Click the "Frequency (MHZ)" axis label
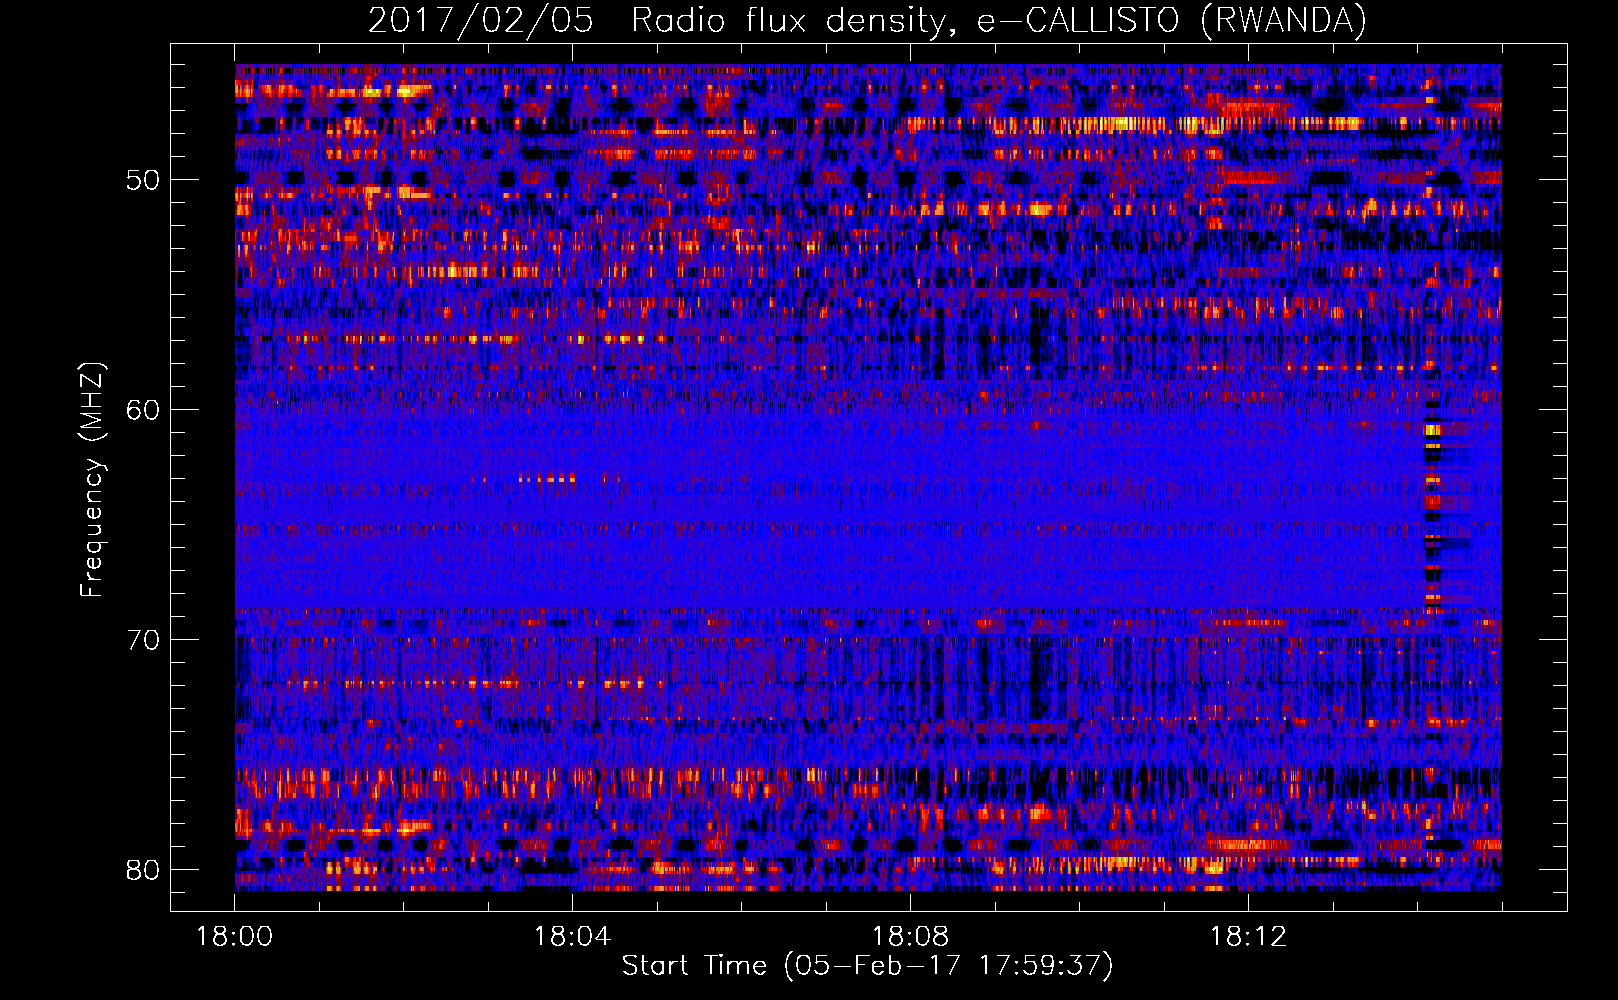The width and height of the screenshot is (1618, 1000). tap(91, 480)
